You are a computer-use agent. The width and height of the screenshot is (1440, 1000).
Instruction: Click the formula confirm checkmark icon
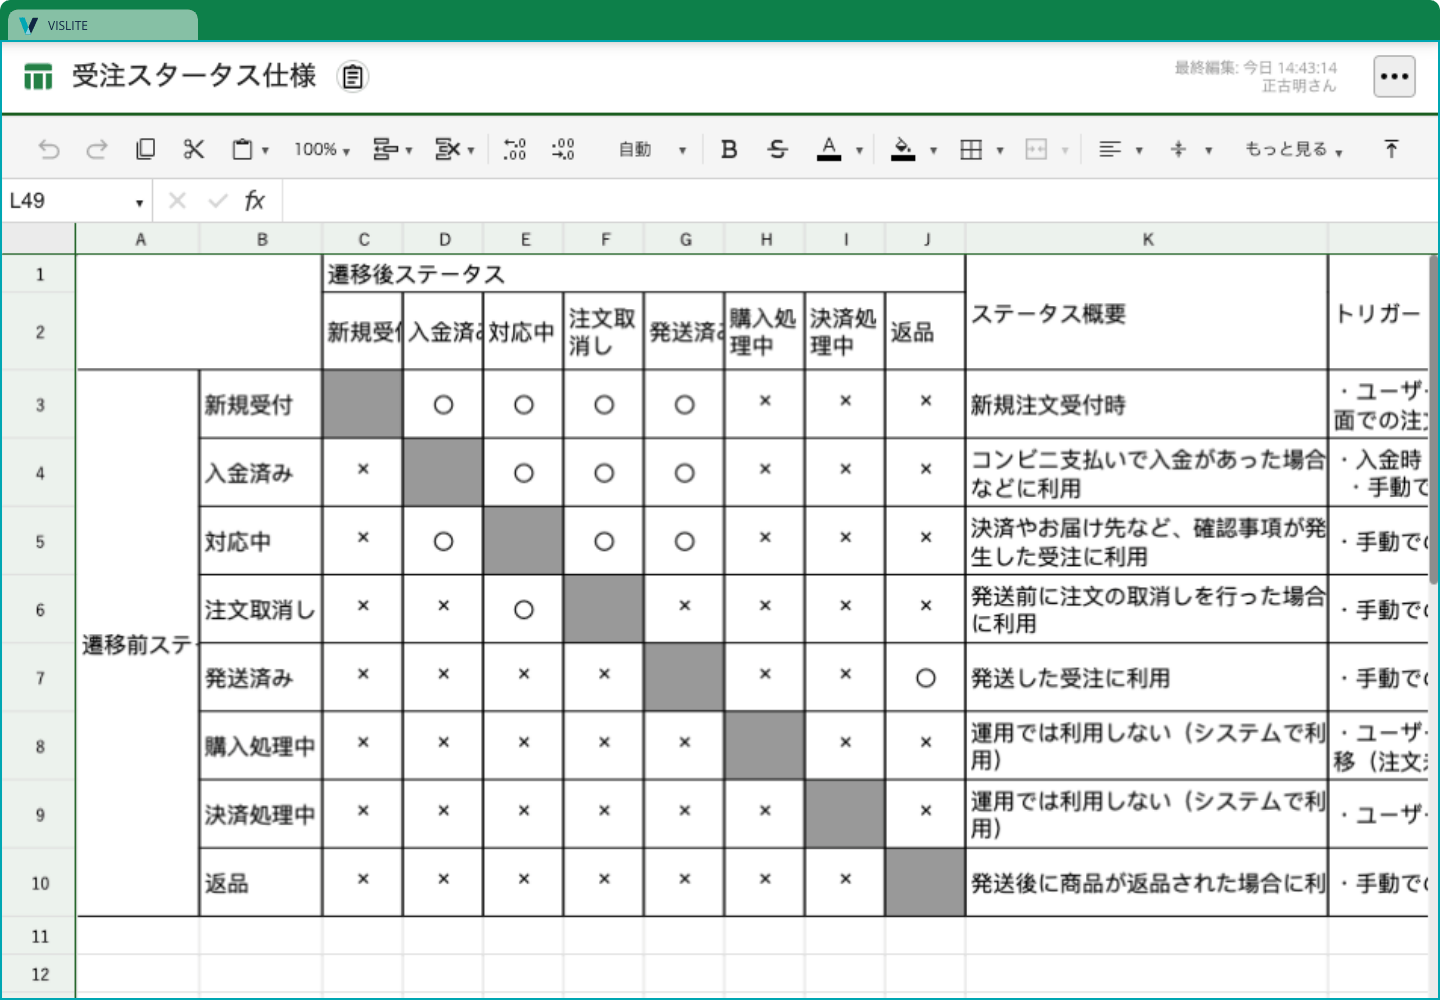tap(218, 201)
